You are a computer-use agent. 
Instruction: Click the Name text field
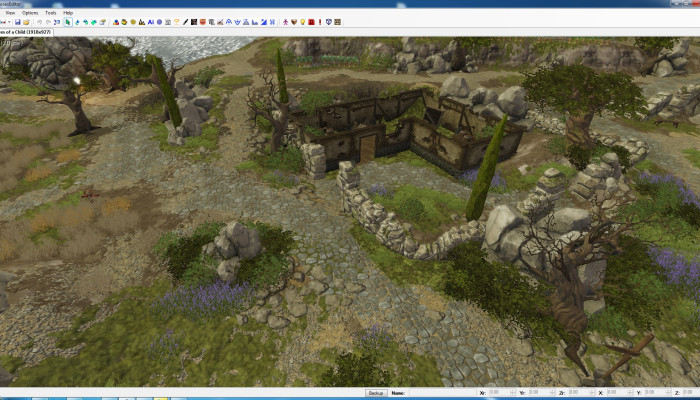point(442,393)
